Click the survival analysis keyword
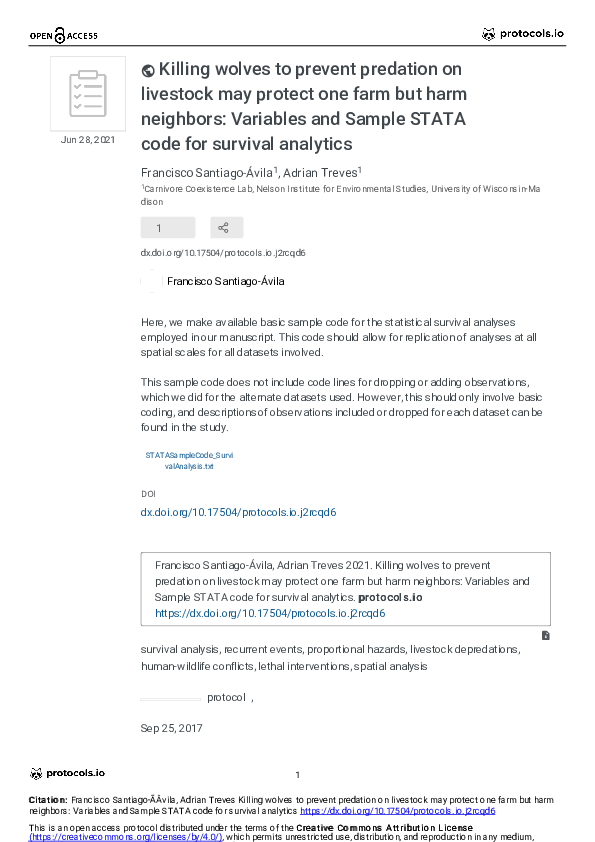This screenshot has width=595, height=842. tap(180, 649)
